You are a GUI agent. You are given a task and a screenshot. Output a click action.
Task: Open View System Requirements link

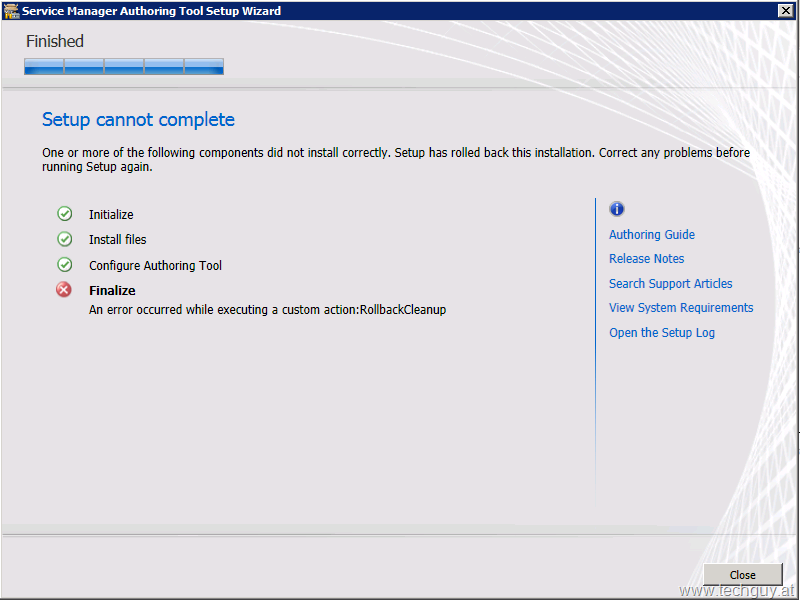click(x=681, y=308)
